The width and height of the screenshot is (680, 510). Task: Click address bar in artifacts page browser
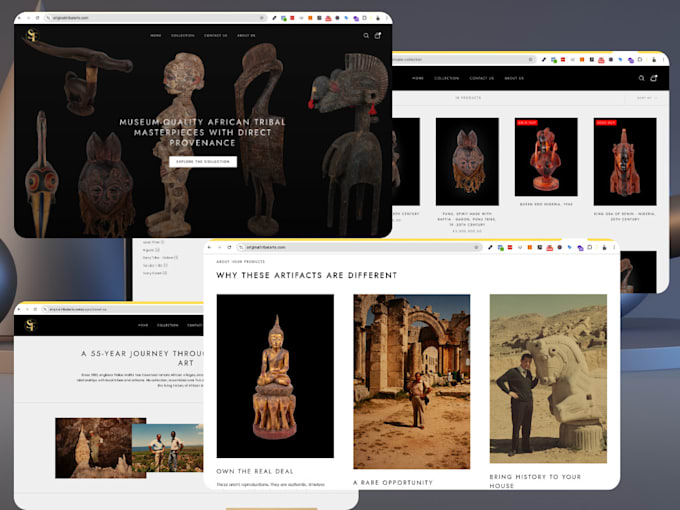pyautogui.click(x=359, y=247)
